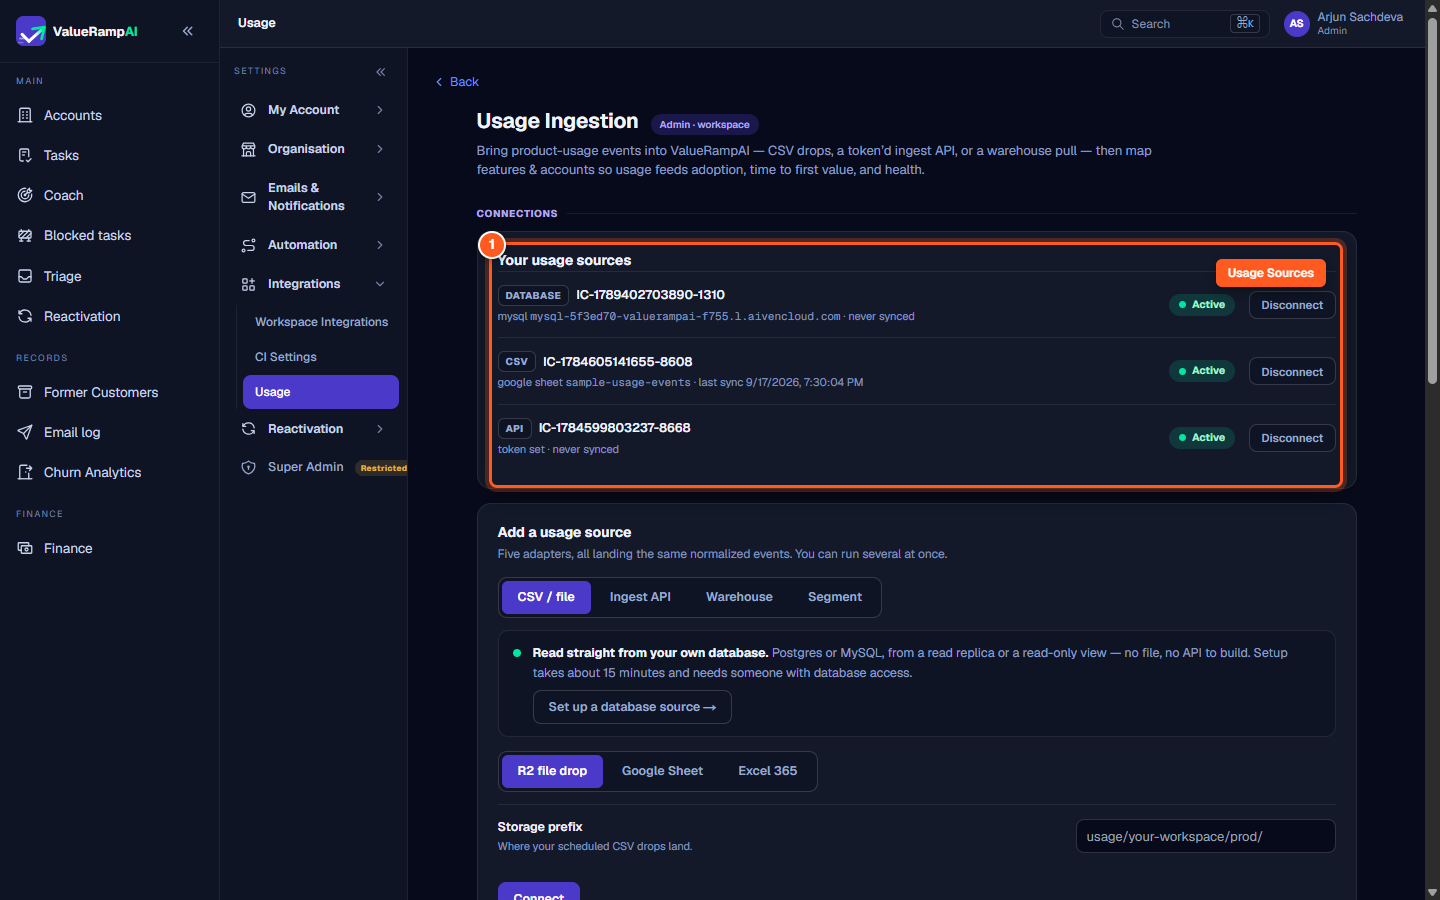Click the page vertical scrollbar
Screen dimensions: 1440x900
point(1432,200)
